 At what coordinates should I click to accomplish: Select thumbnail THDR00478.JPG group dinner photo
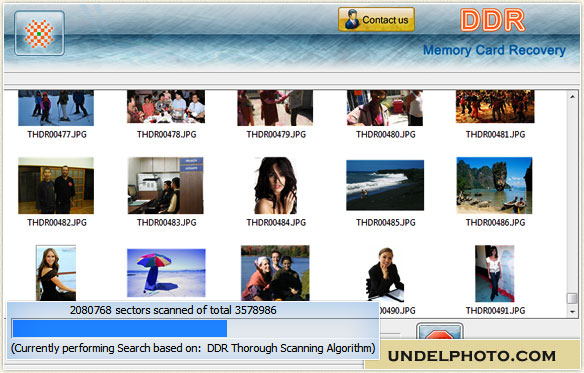[166, 107]
